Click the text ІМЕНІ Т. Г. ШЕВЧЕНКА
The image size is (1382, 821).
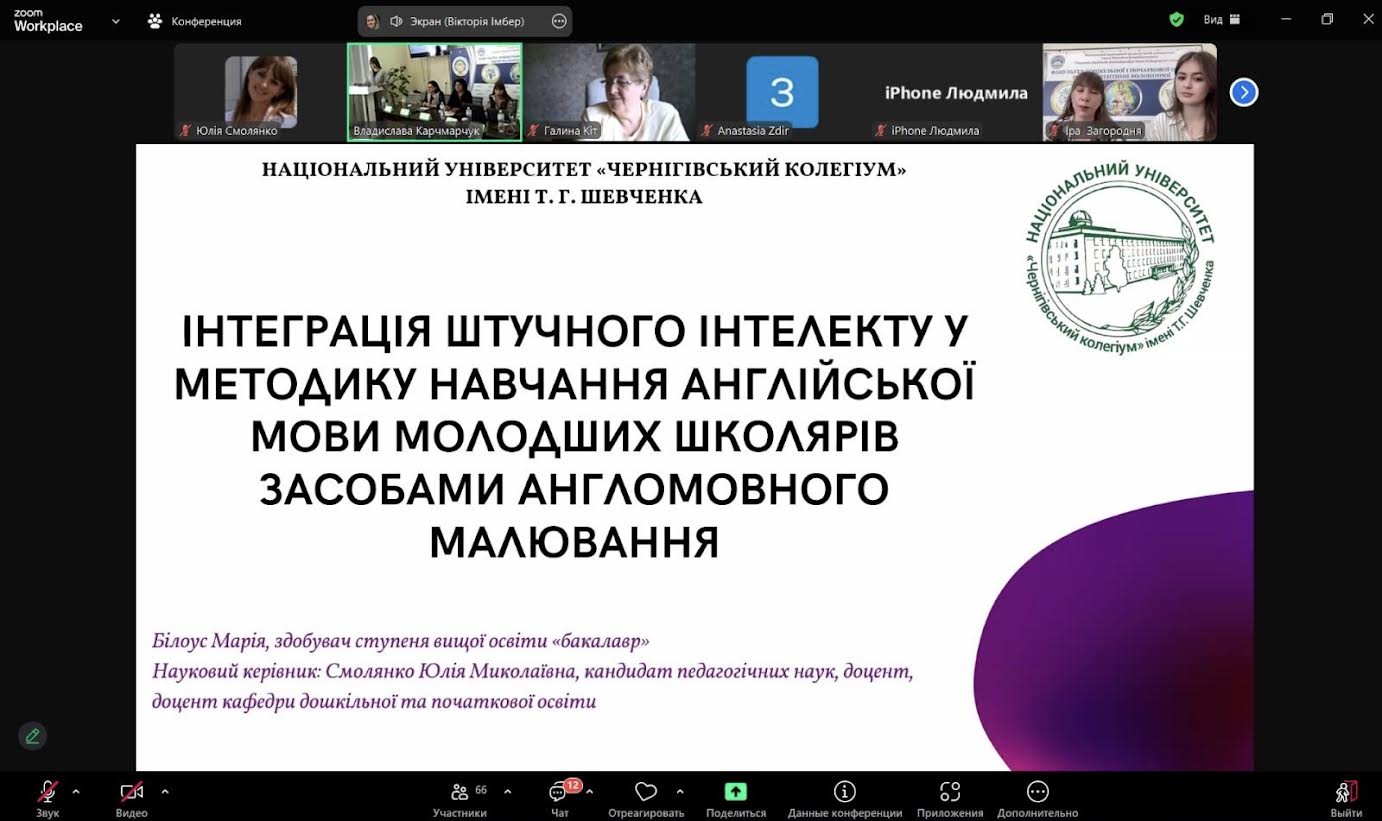[x=584, y=197]
